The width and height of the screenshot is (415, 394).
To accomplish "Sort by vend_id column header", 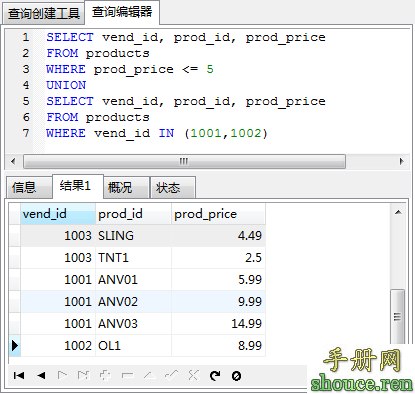I will (x=58, y=214).
